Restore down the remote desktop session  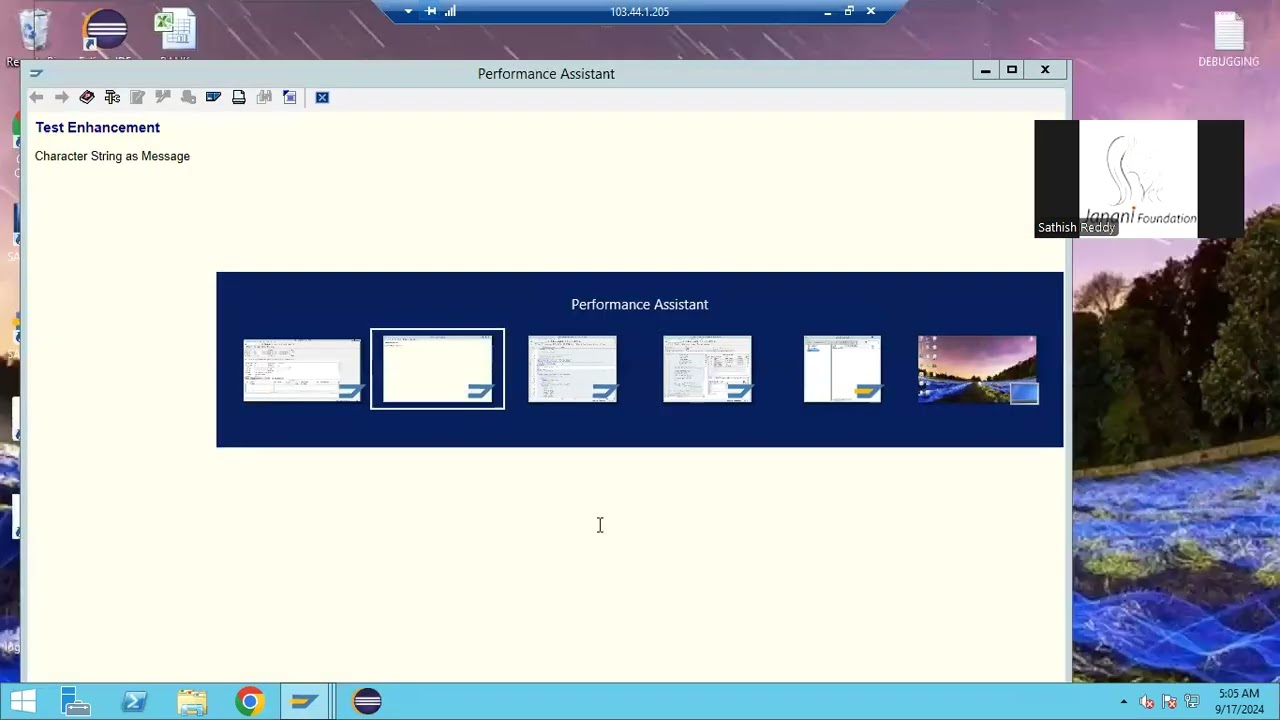coord(849,12)
